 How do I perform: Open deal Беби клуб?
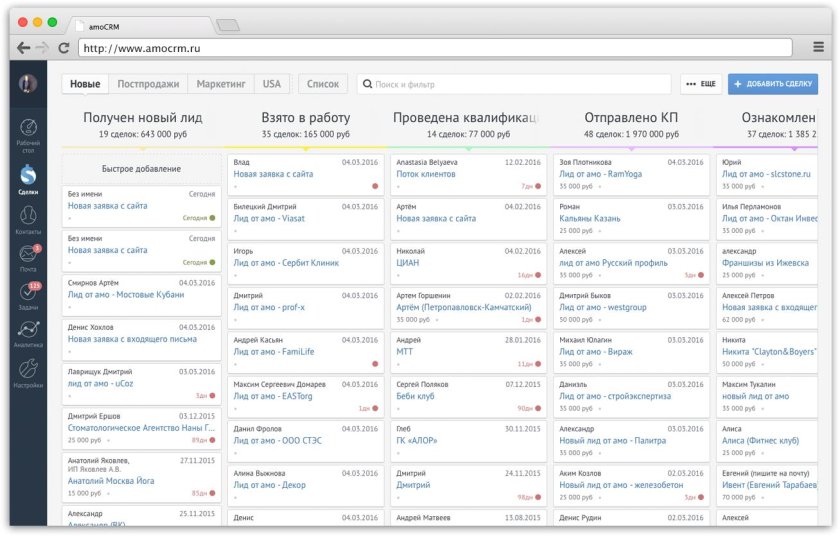pyautogui.click(x=415, y=396)
